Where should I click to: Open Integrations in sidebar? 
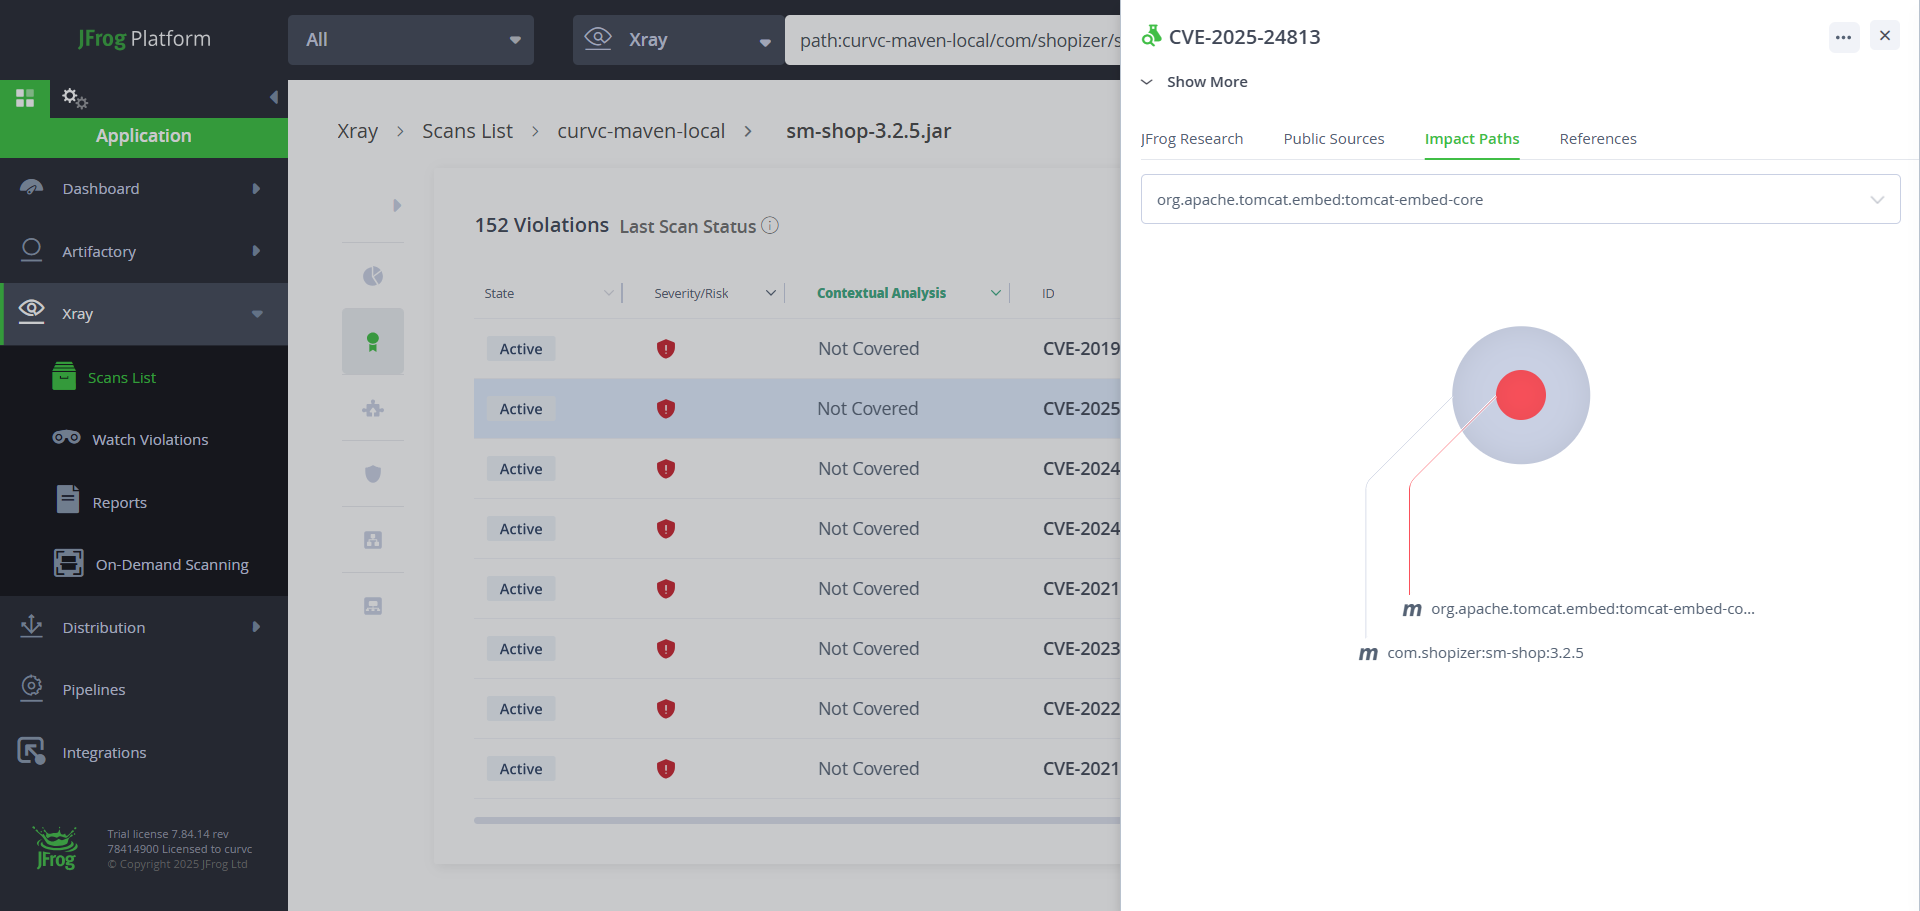pos(104,753)
